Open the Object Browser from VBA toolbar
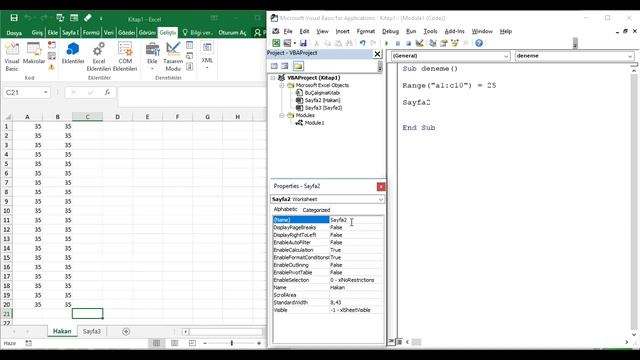 coord(454,43)
